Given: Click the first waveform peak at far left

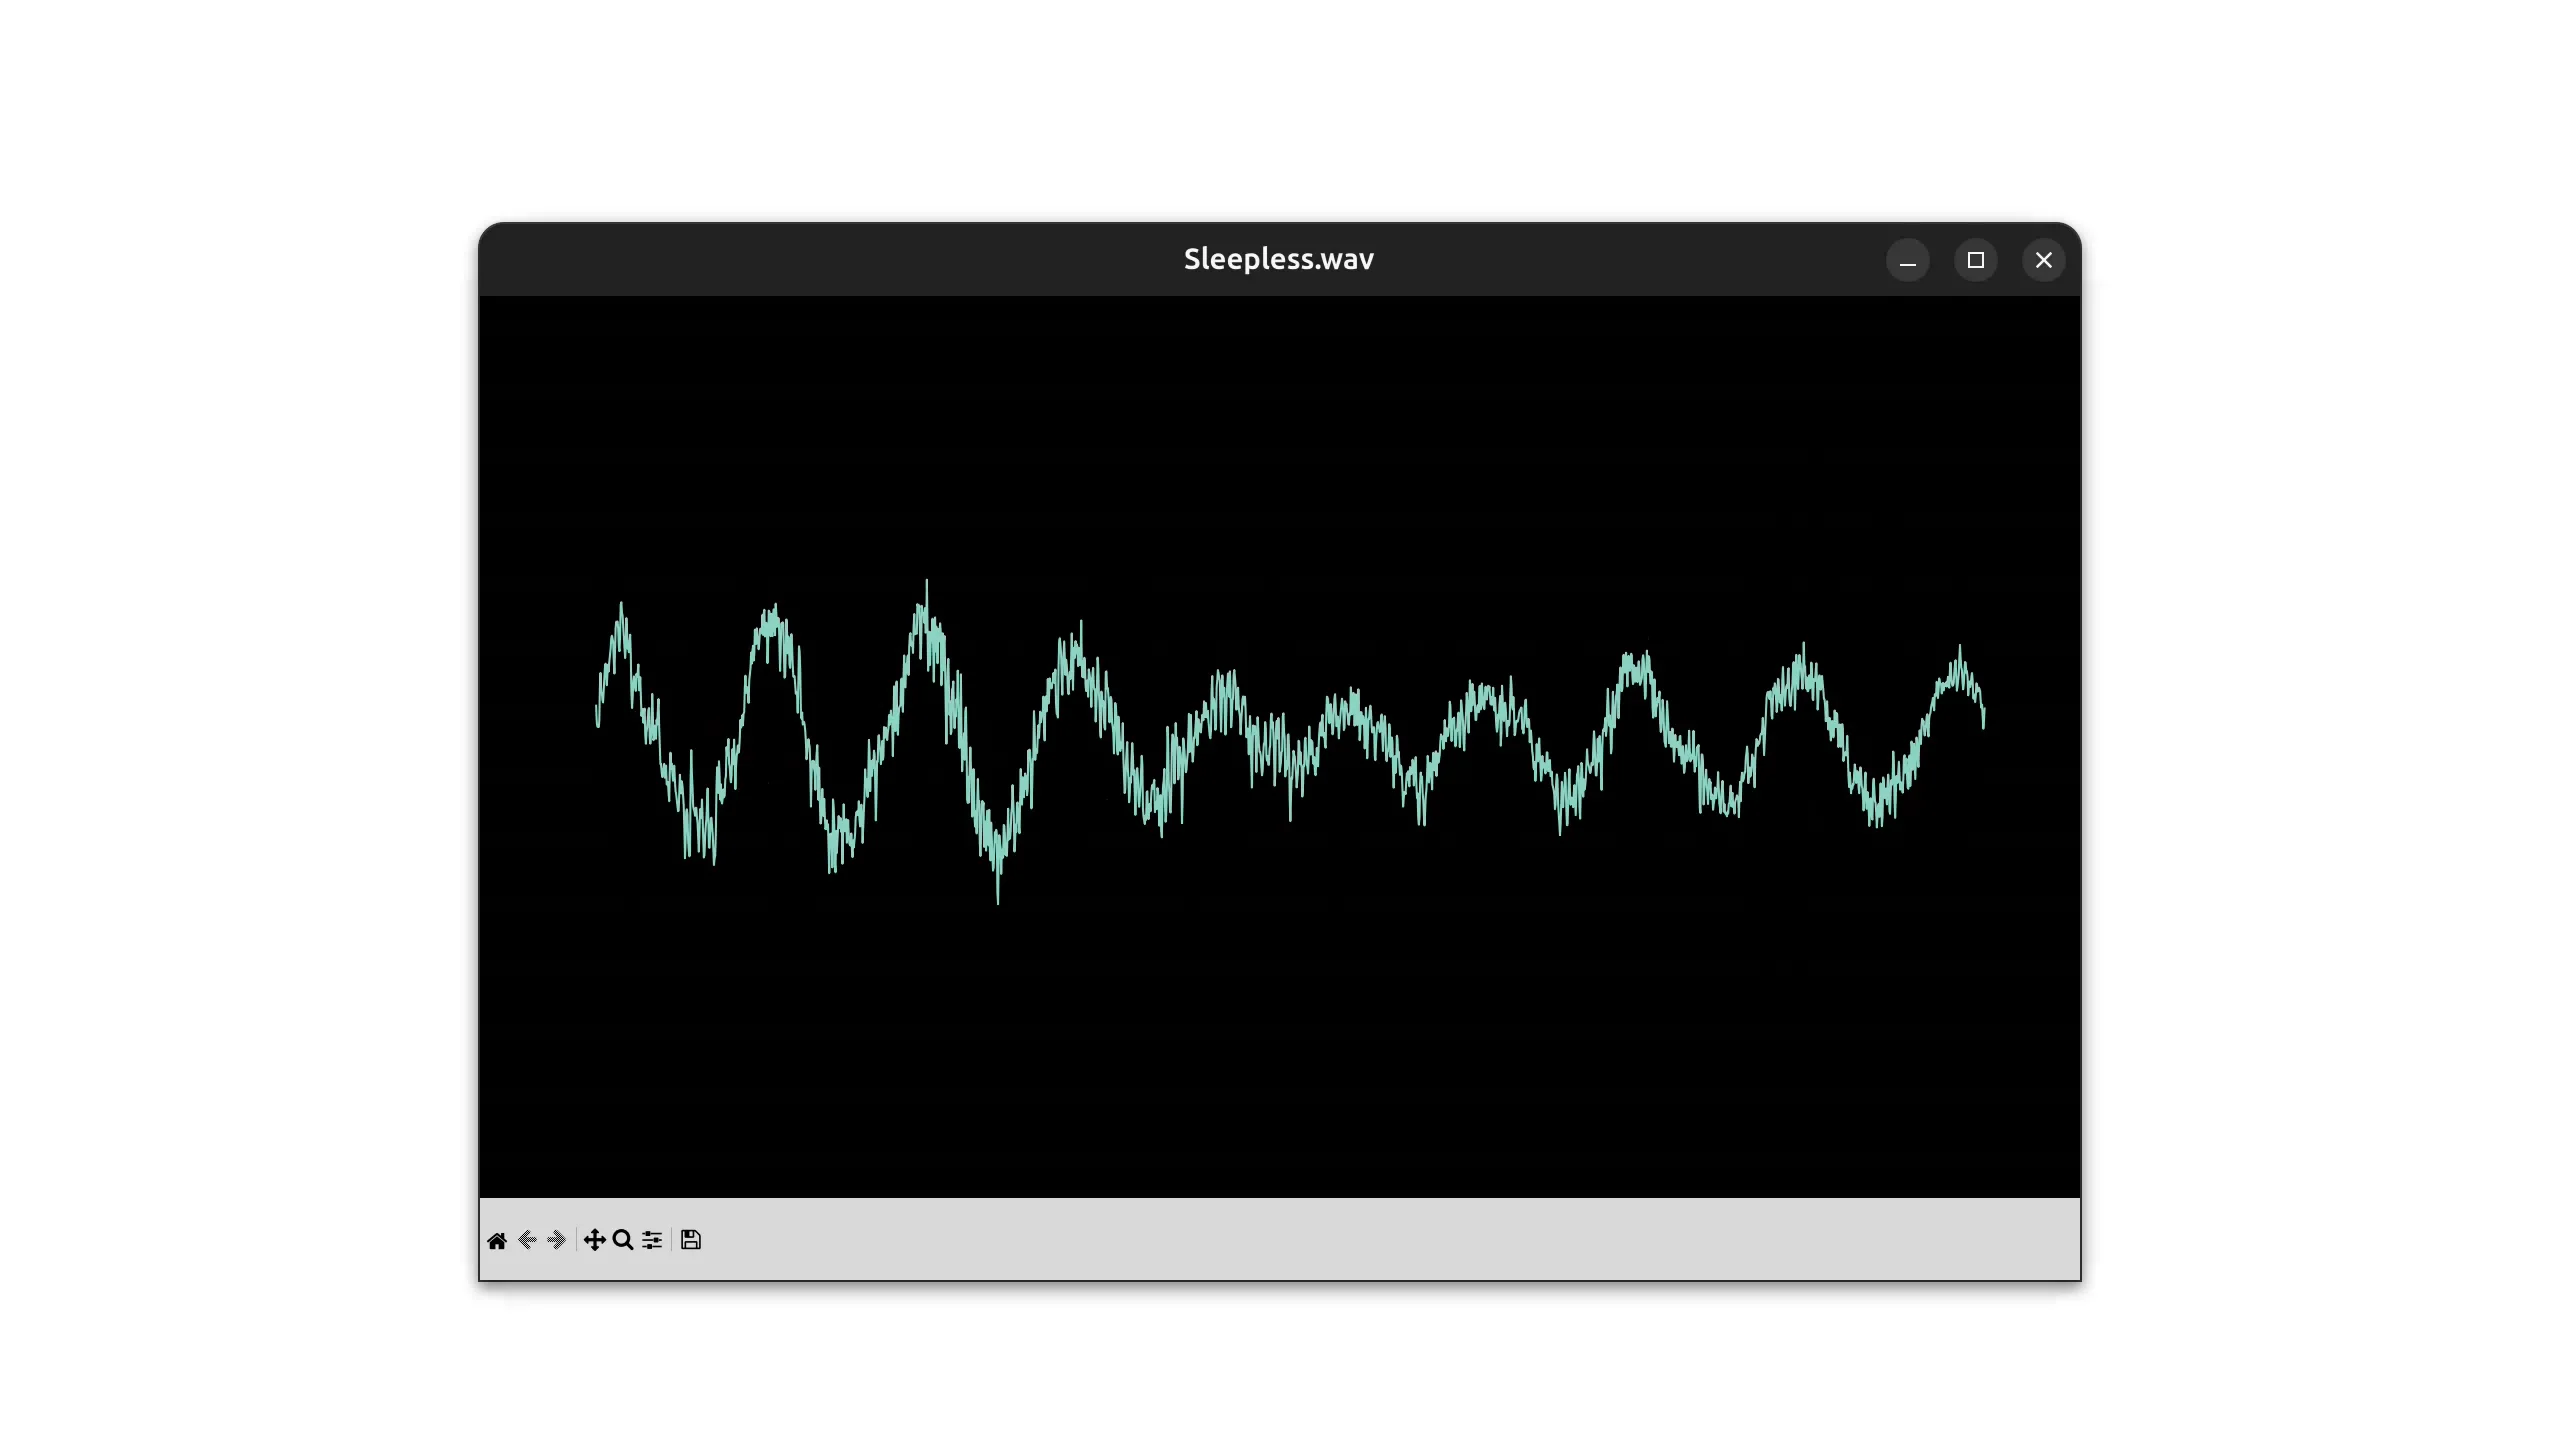Looking at the screenshot, I should coord(621,606).
